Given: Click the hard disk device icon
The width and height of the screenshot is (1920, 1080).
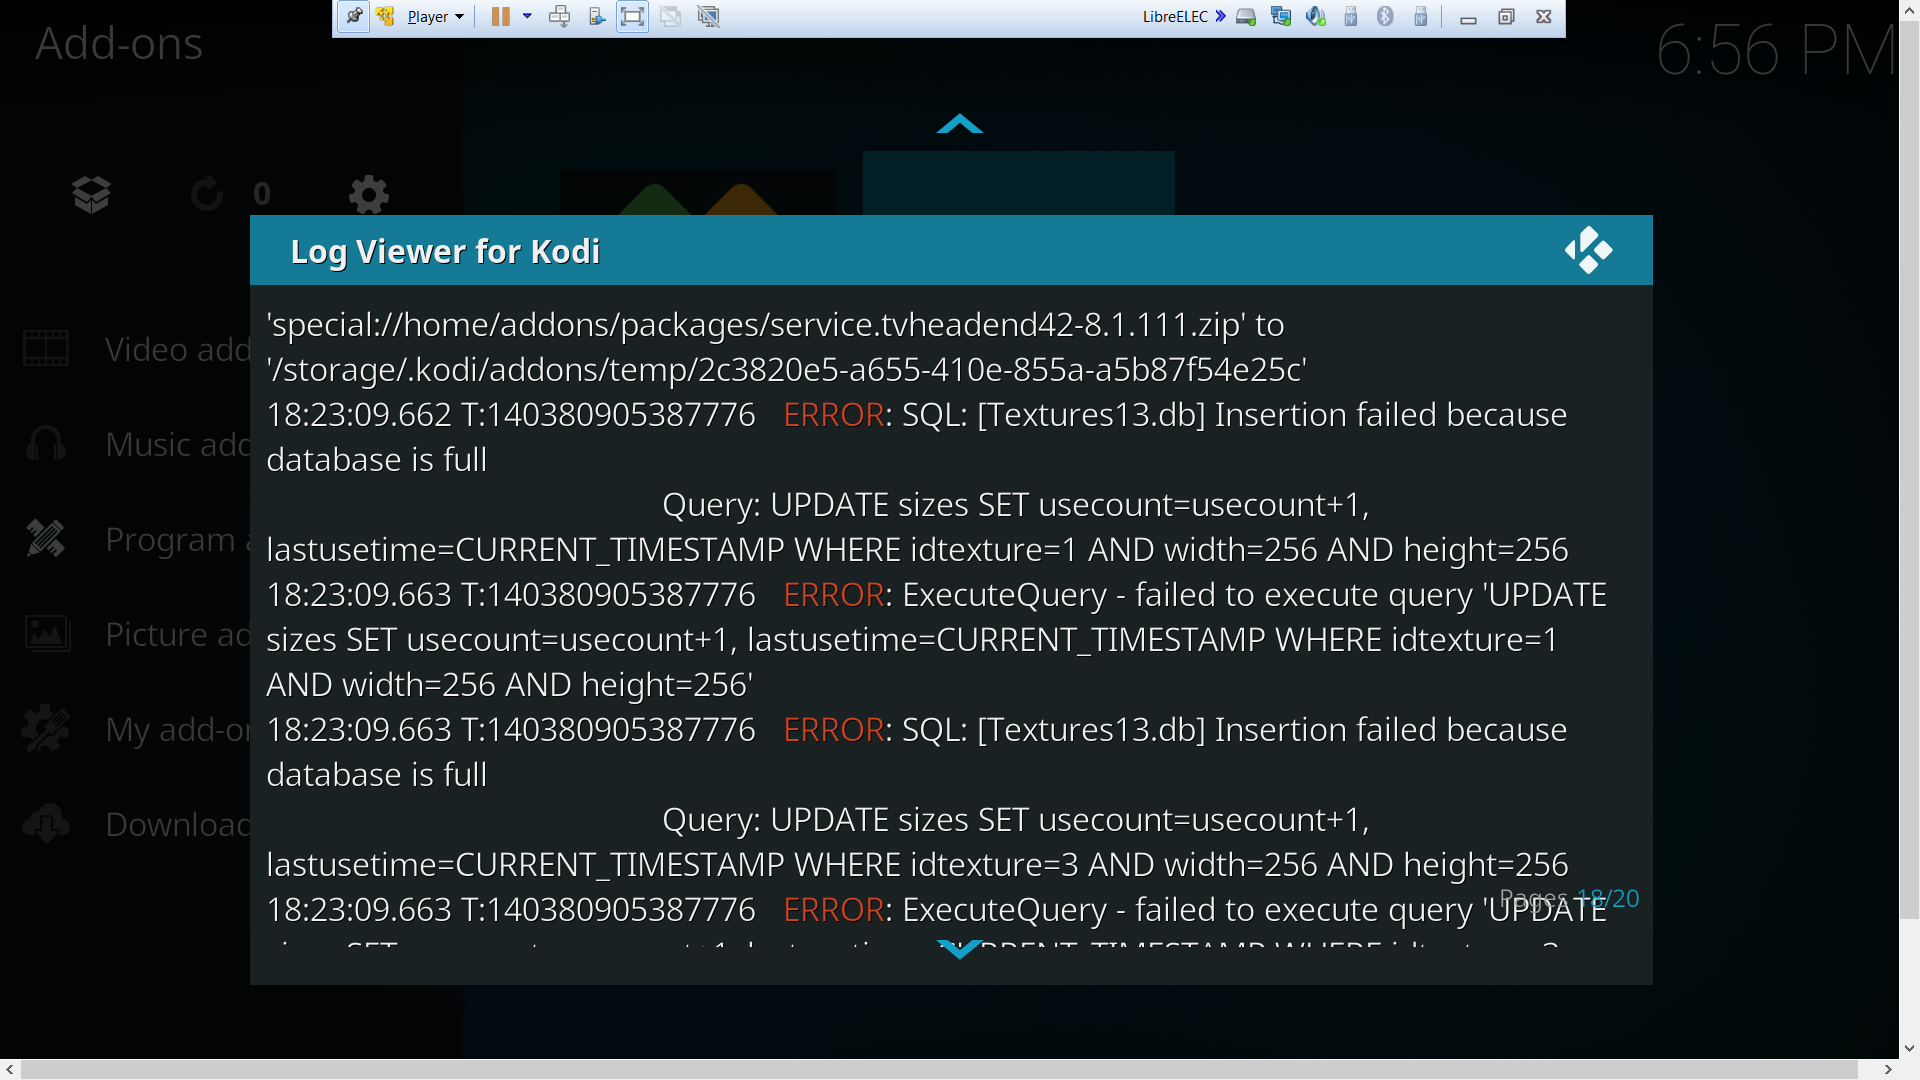Looking at the screenshot, I should (1246, 16).
